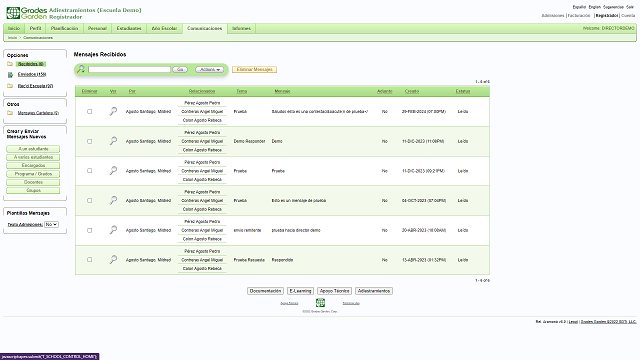The height and width of the screenshot is (360, 640).
Task: Click the Grupos message button
Action: (x=33, y=190)
